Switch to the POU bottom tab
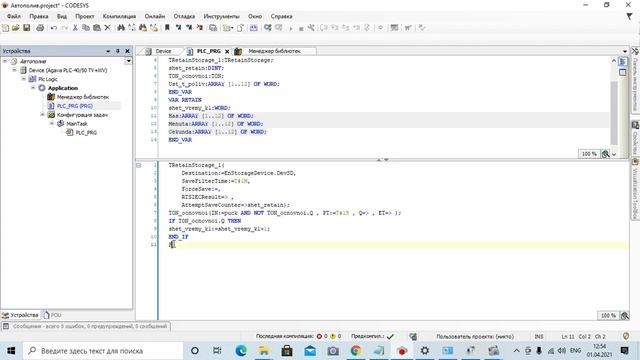 [x=52, y=315]
